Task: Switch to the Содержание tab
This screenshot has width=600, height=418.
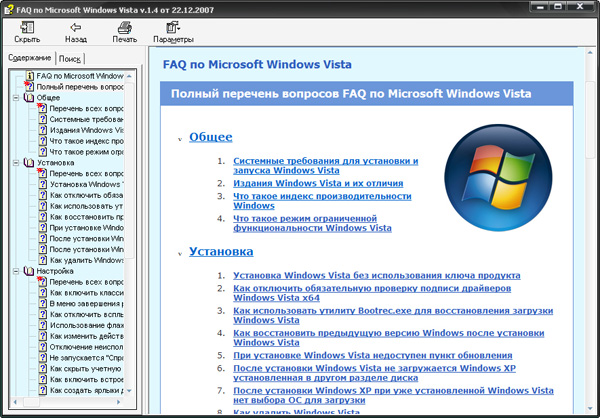Action: click(x=30, y=58)
